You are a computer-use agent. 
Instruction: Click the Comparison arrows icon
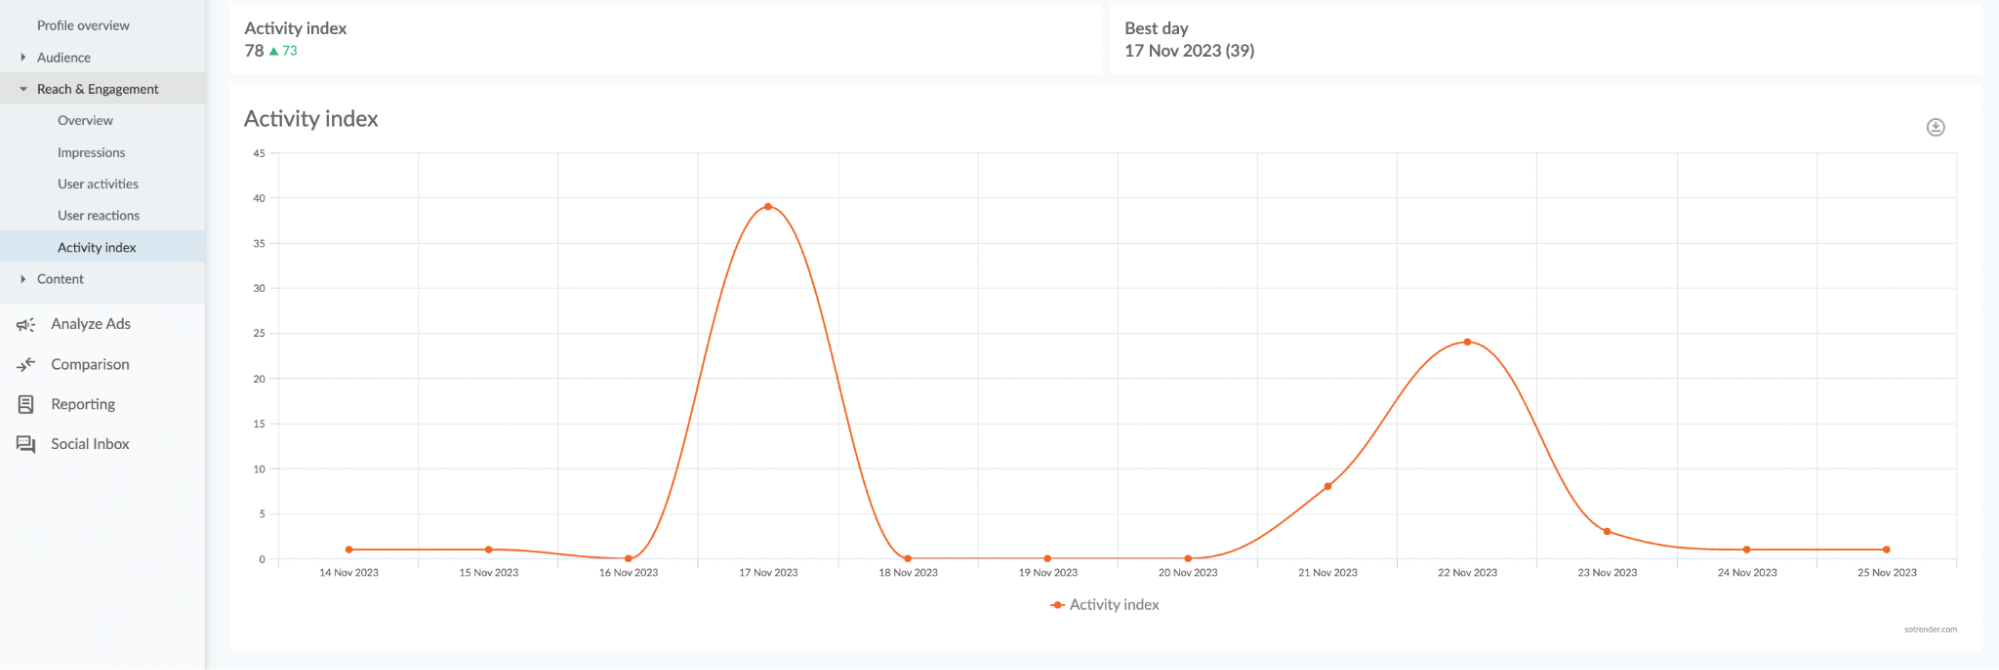[26, 364]
